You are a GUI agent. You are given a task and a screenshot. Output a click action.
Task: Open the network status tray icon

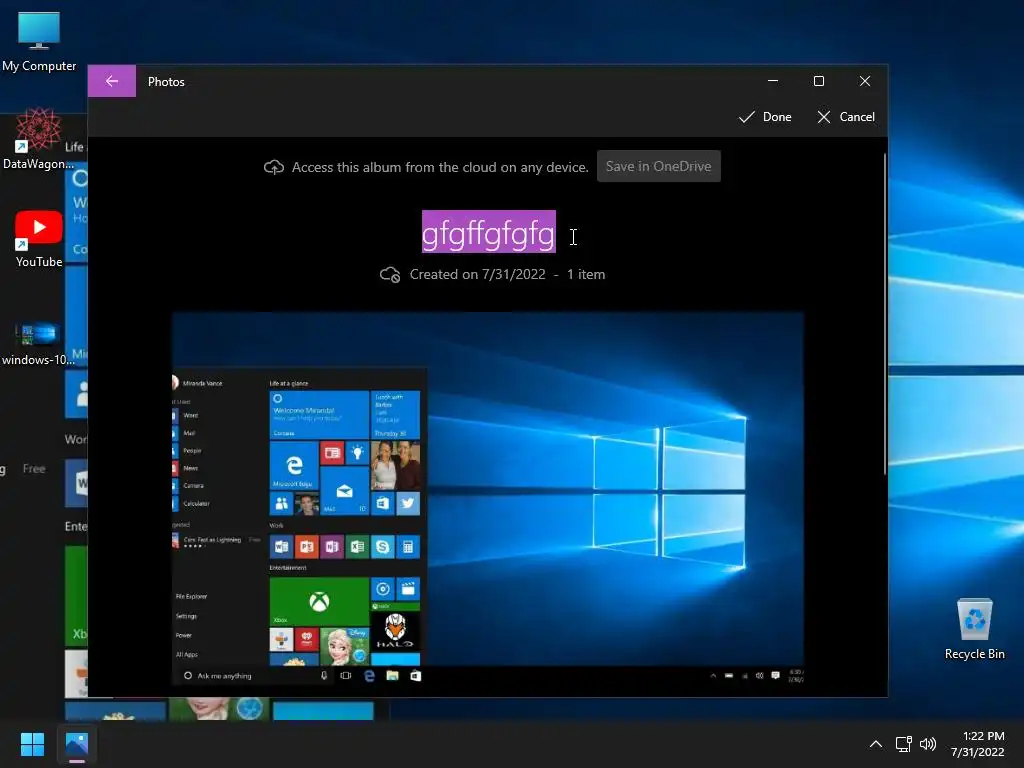point(903,744)
